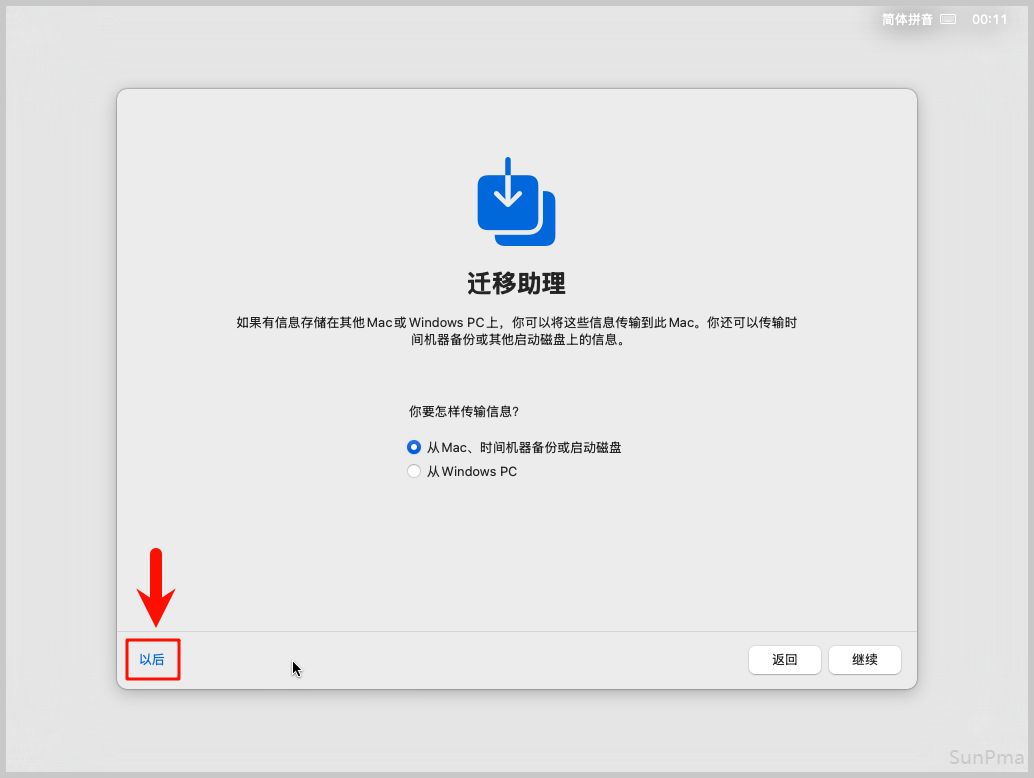Select the 从 Mac、时间机器备份或启动磁盘 radio button

tap(414, 447)
